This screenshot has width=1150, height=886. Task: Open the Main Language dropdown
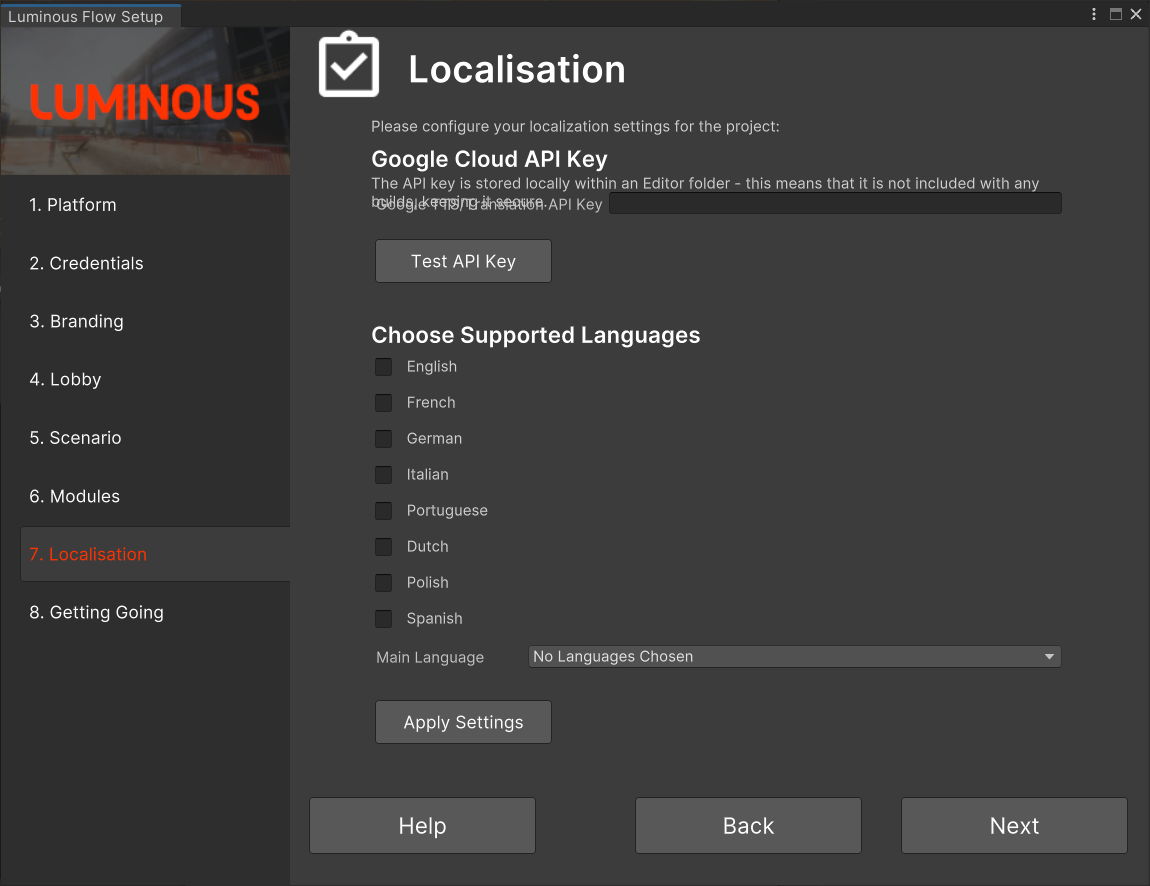(794, 657)
